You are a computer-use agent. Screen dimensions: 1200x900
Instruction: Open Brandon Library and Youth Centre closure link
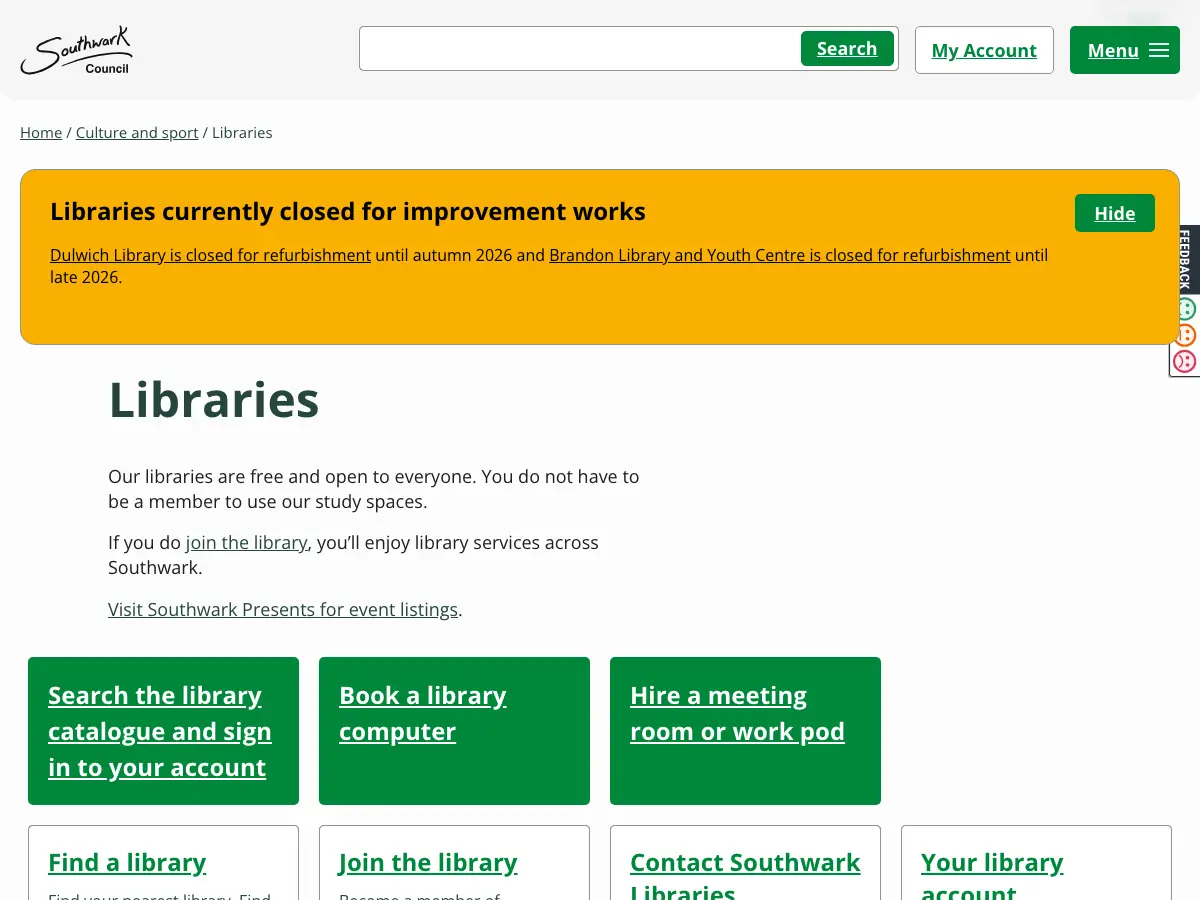pyautogui.click(x=780, y=255)
